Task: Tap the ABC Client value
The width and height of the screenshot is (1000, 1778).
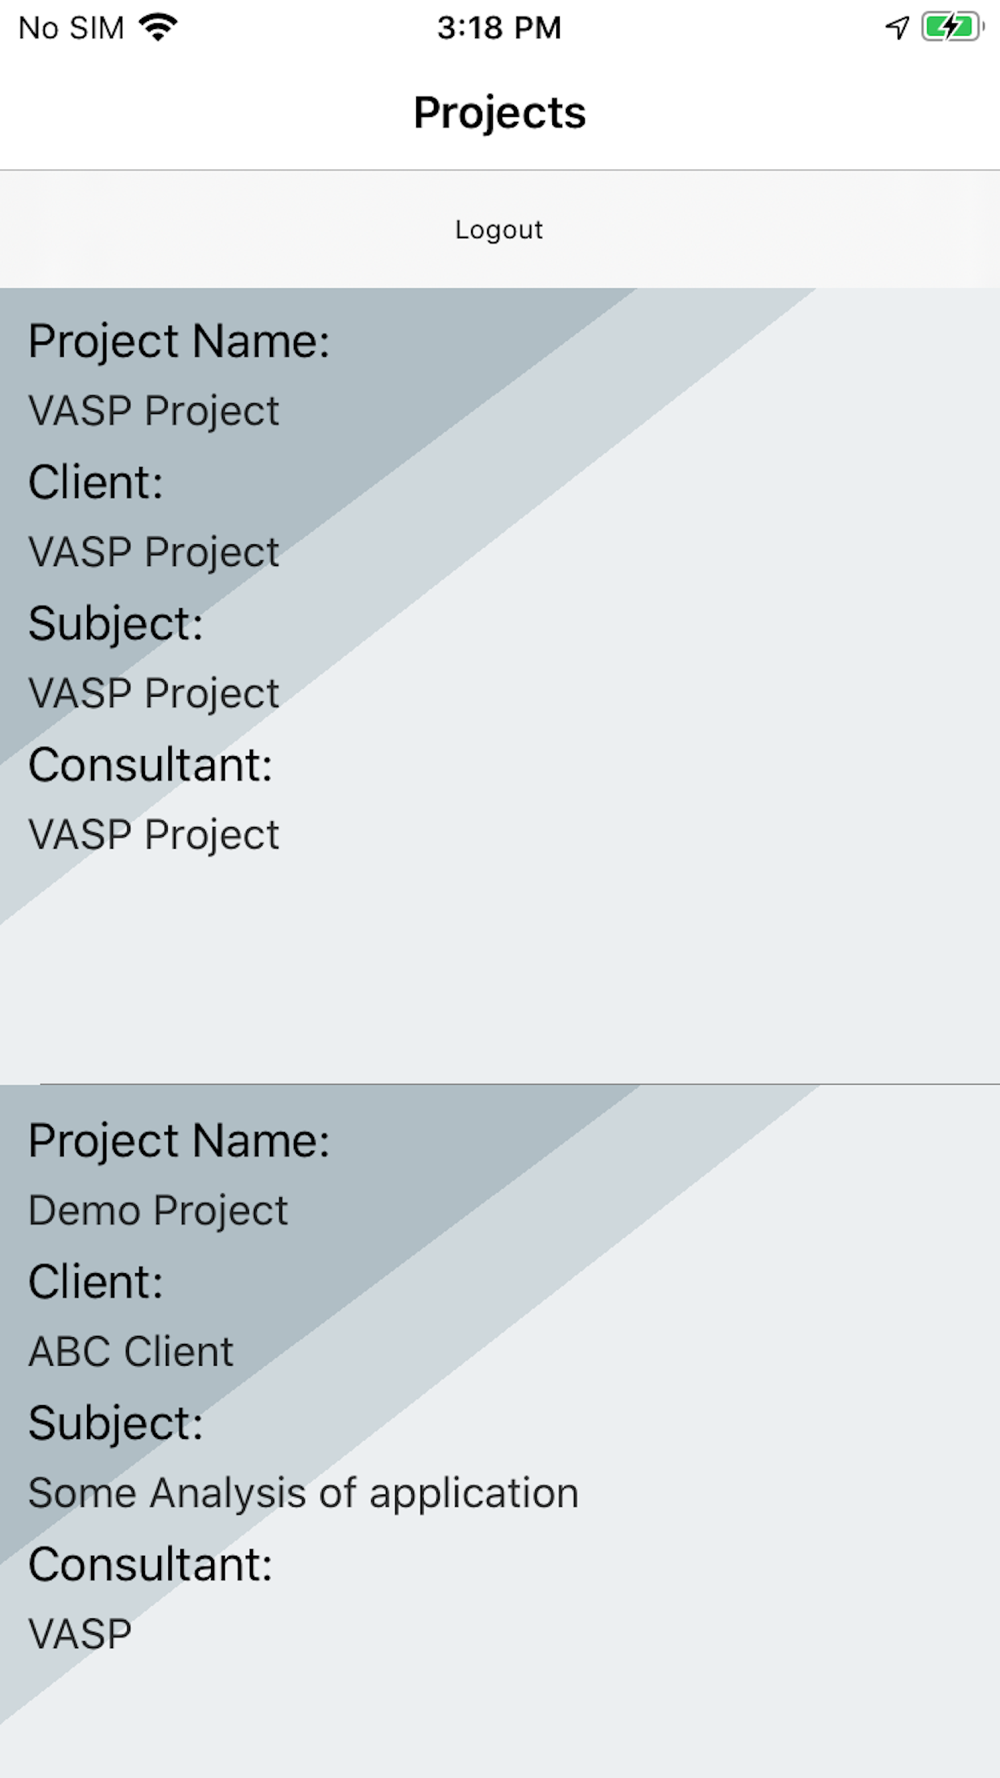Action: click(x=131, y=1351)
